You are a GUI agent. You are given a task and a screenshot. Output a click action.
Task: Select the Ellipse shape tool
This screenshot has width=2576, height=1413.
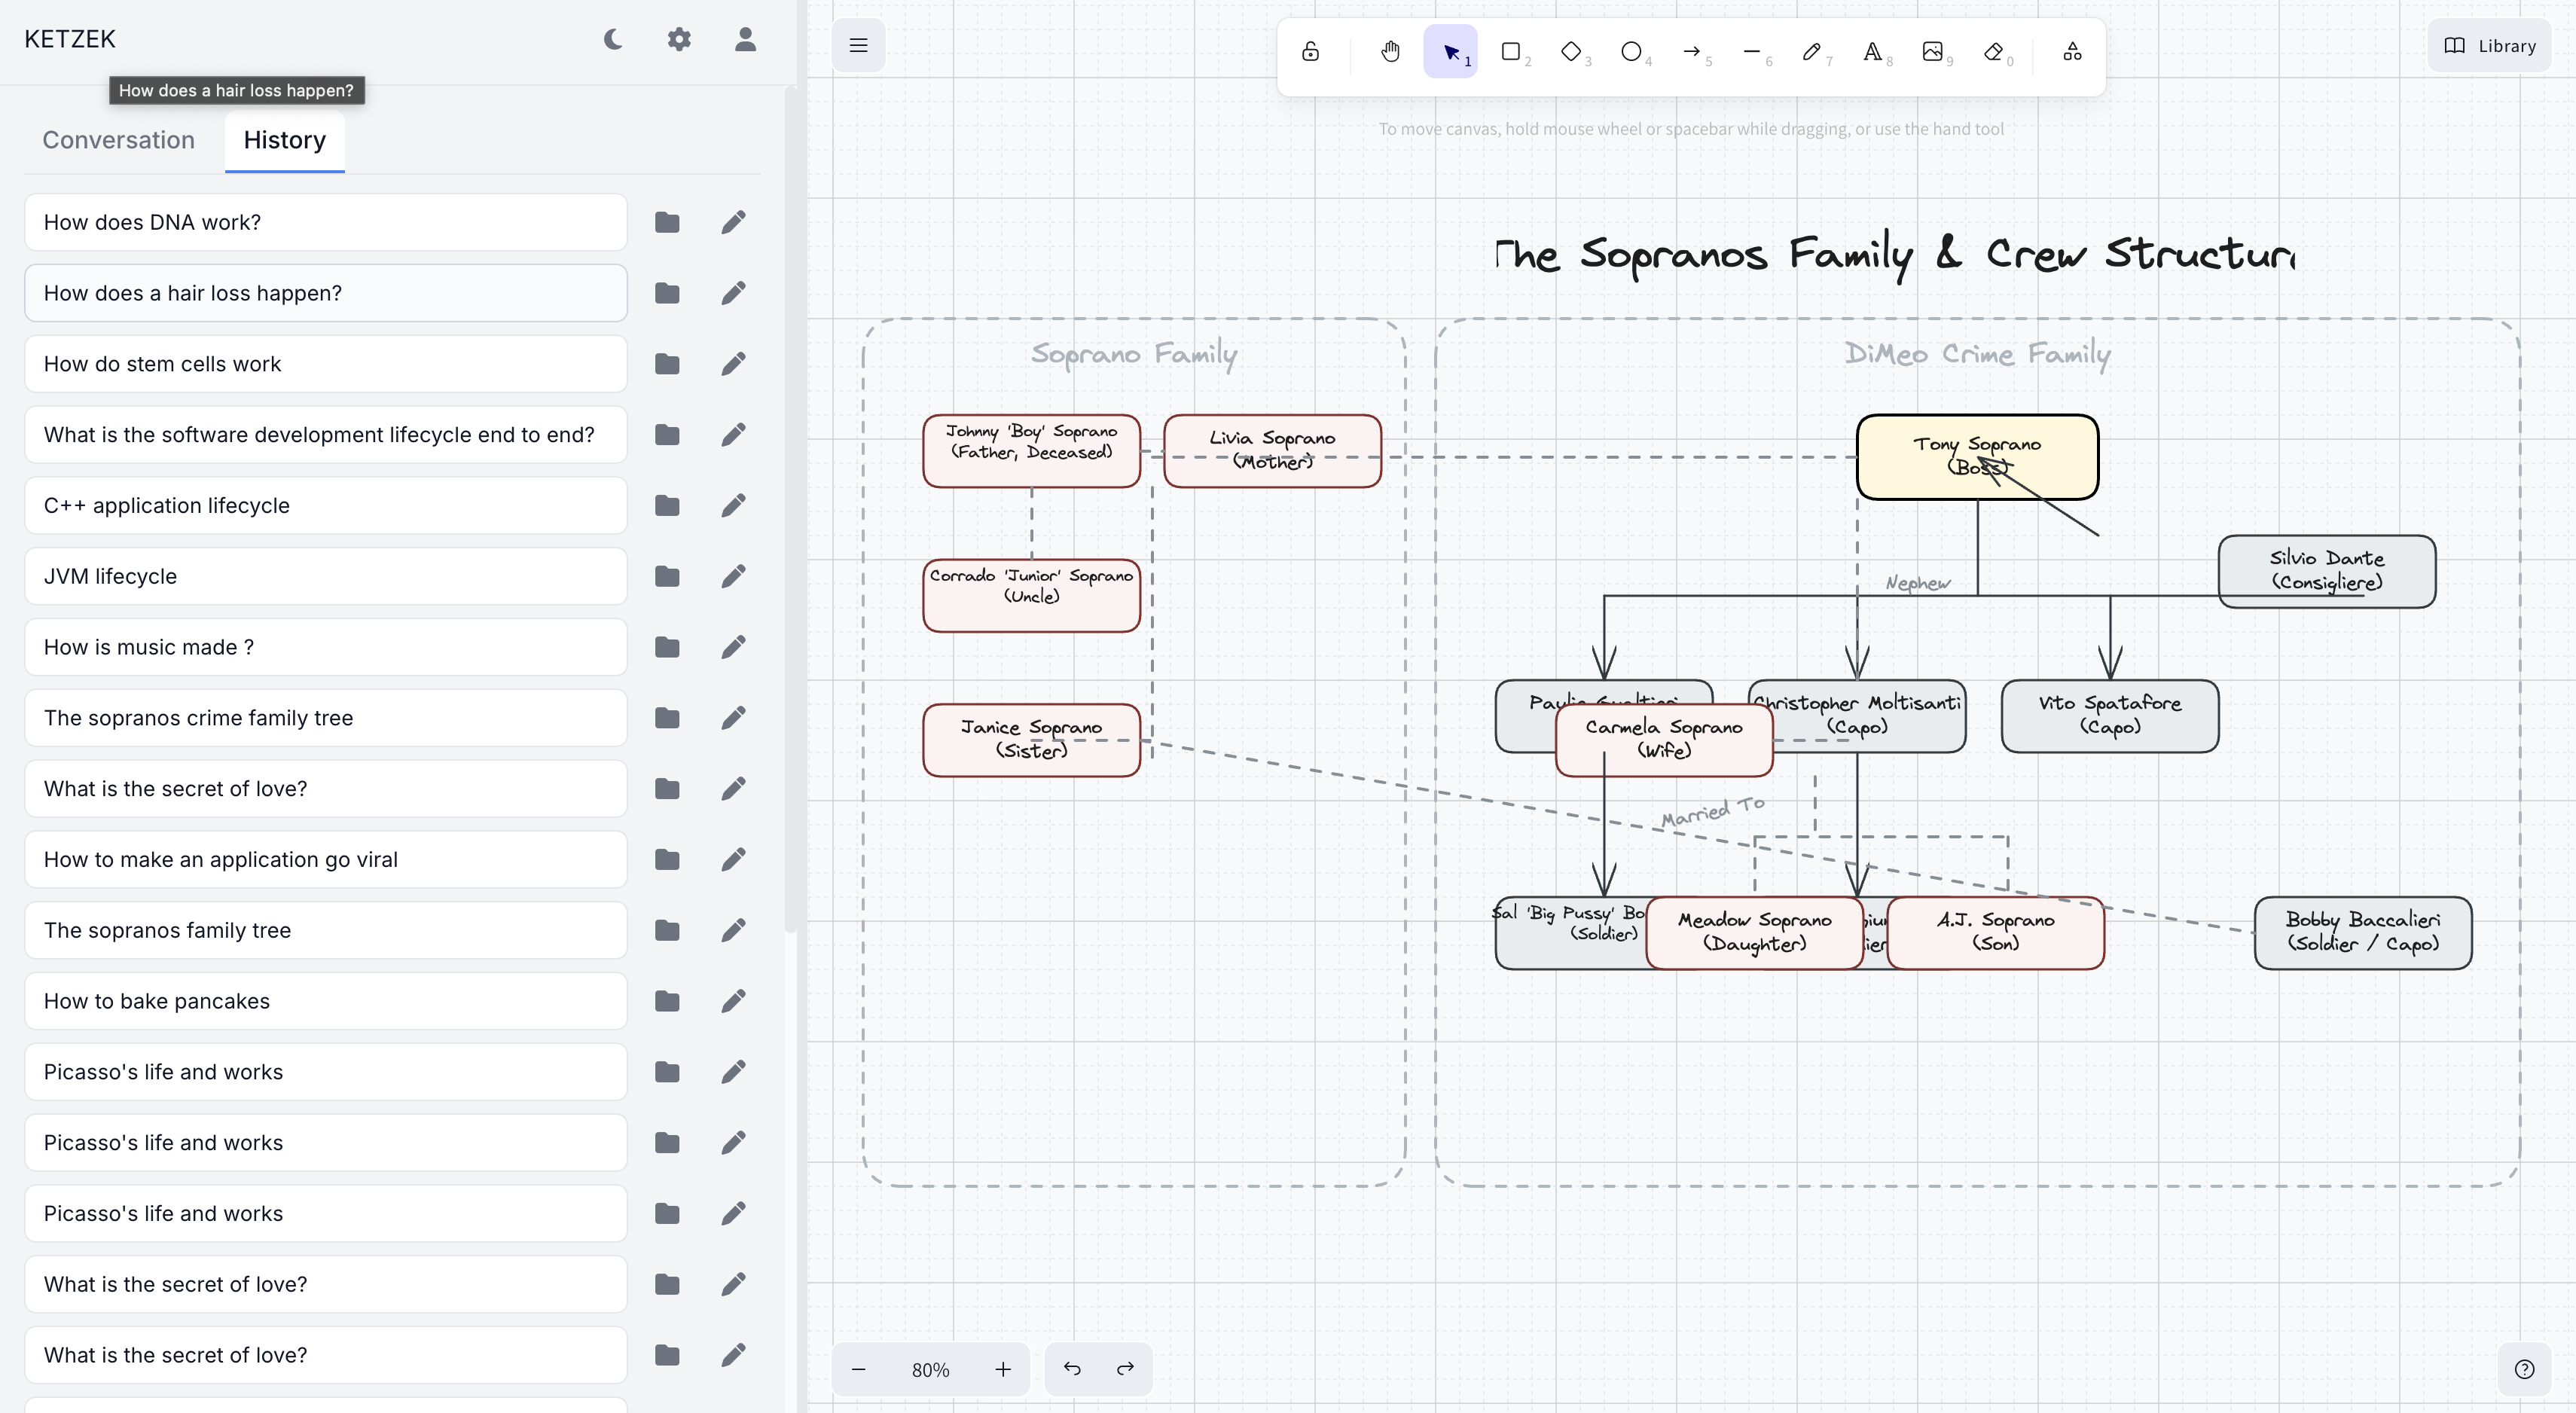(1631, 52)
